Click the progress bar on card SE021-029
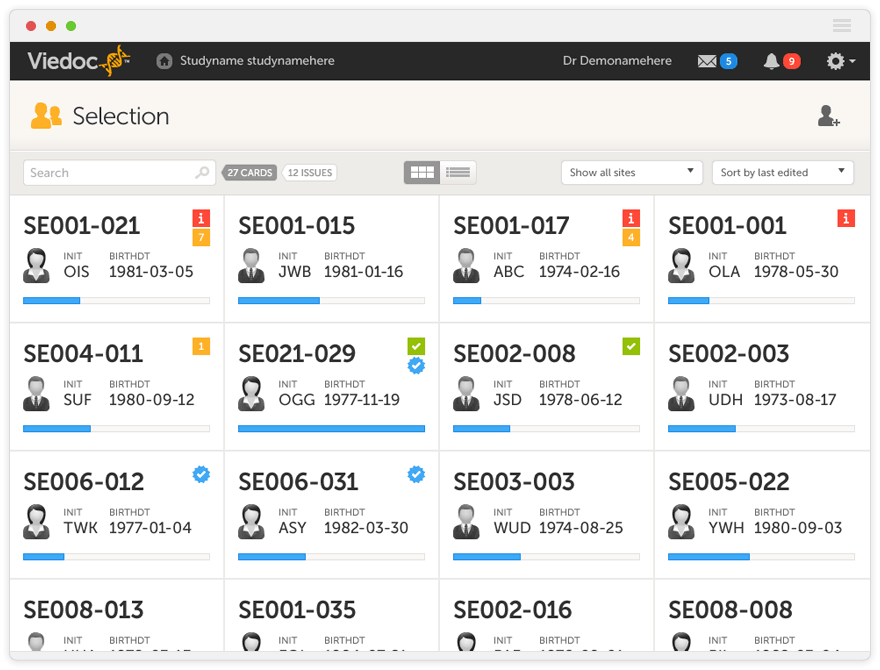The height and width of the screenshot is (670, 880). click(331, 429)
